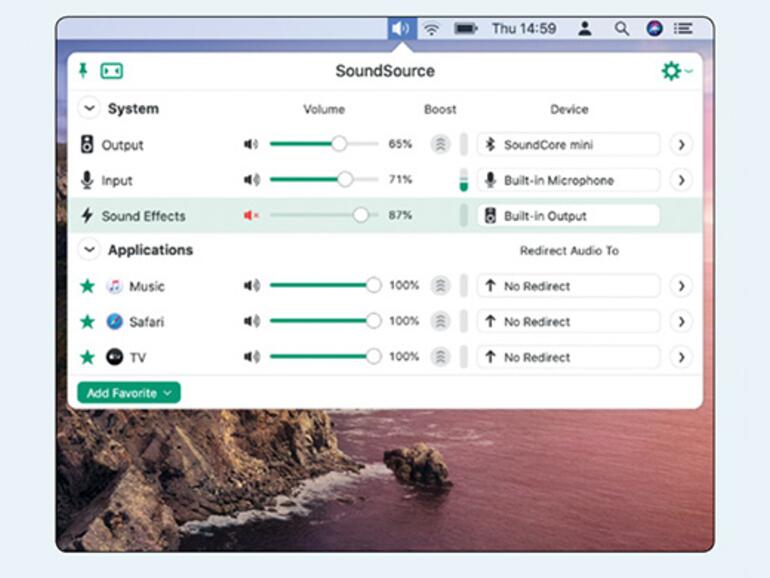The height and width of the screenshot is (578, 770).
Task: Click the Input 71% value
Action: (400, 179)
